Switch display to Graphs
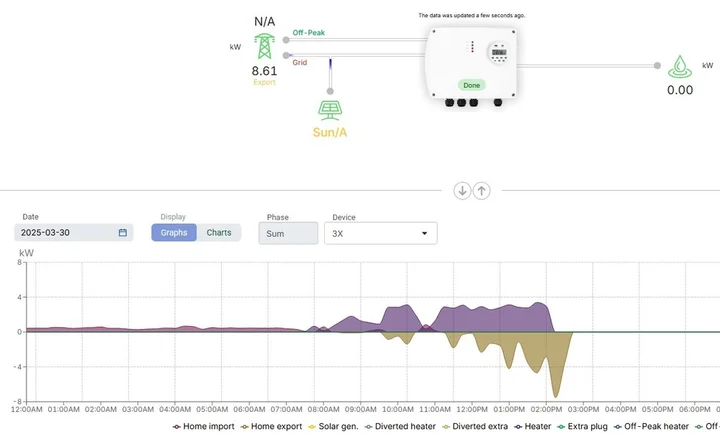The height and width of the screenshot is (434, 720). click(x=174, y=233)
